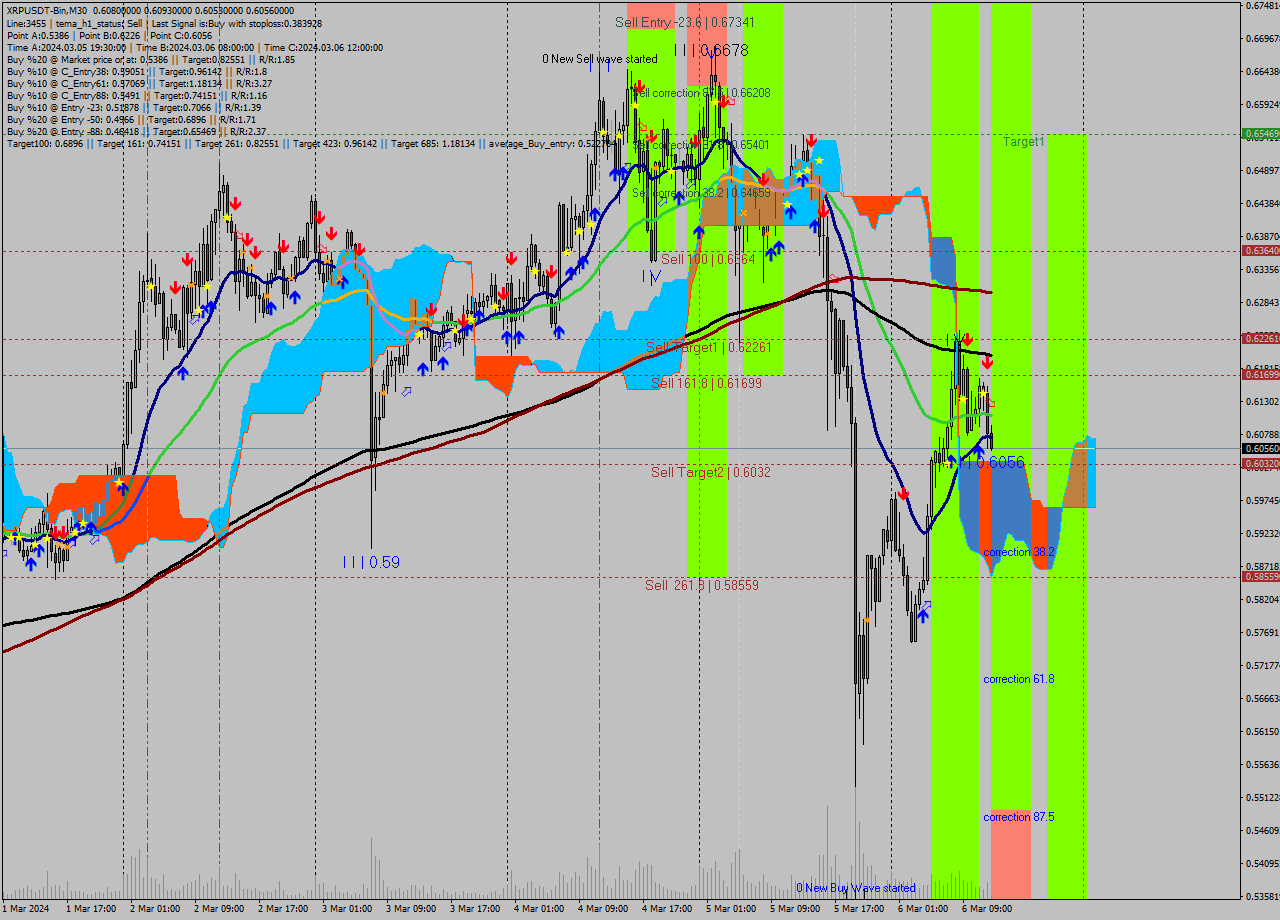Click the 0.64897 price axis value
Viewport: 1280px width, 920px height.
[x=1261, y=170]
